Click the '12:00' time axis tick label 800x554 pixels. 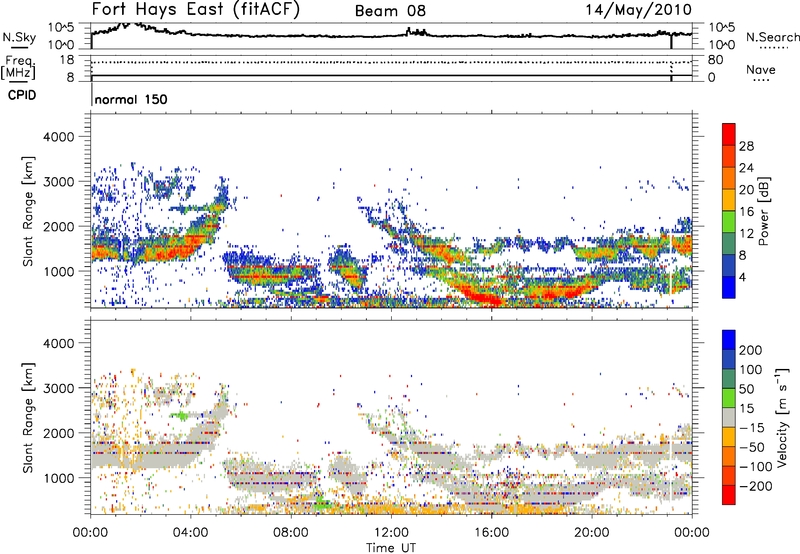pyautogui.click(x=391, y=533)
